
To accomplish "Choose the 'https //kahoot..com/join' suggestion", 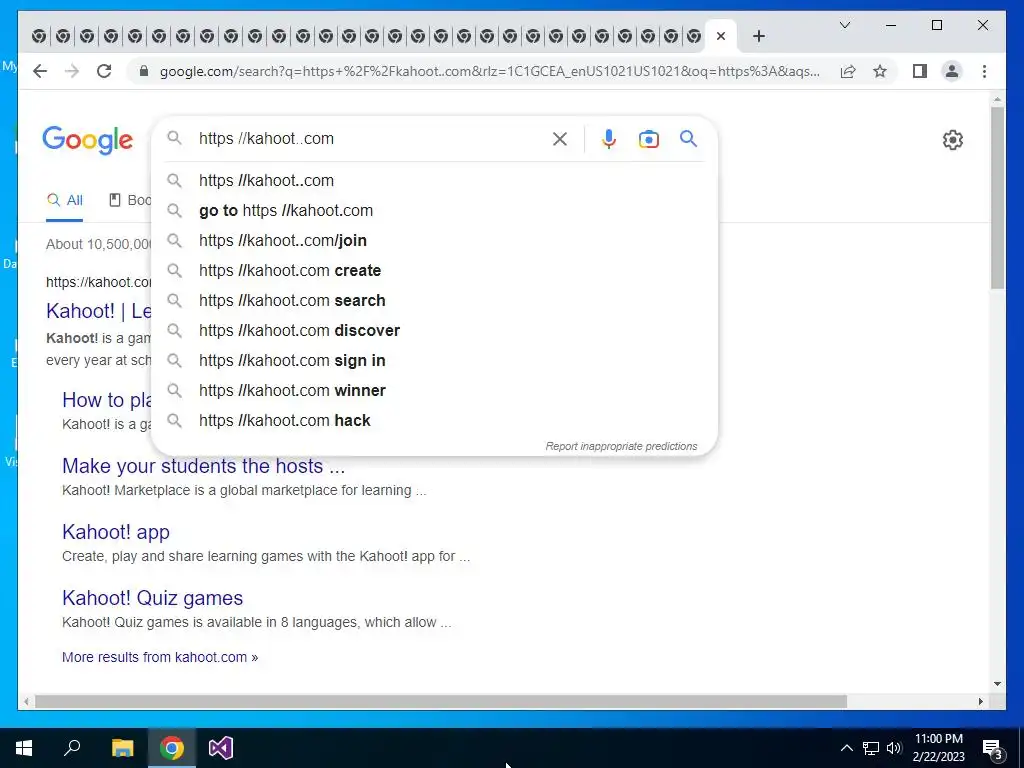I will click(x=434, y=240).
